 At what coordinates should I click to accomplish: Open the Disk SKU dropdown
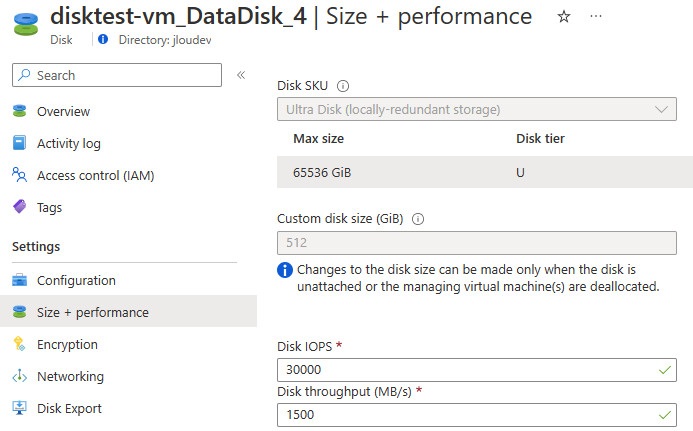click(x=476, y=109)
